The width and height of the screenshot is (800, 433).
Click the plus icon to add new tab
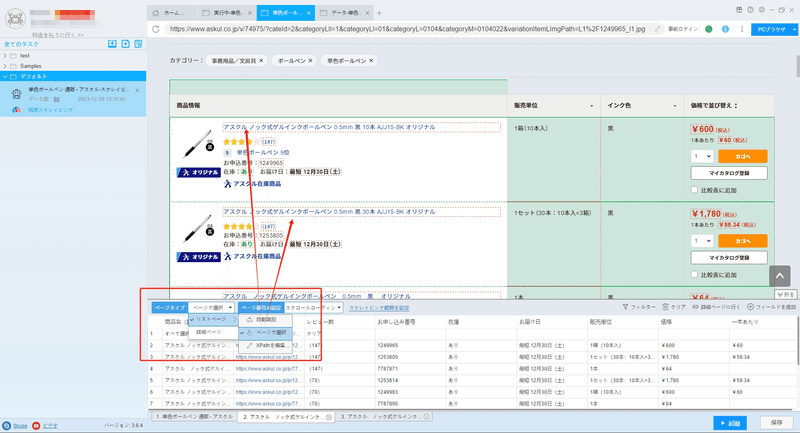point(379,13)
